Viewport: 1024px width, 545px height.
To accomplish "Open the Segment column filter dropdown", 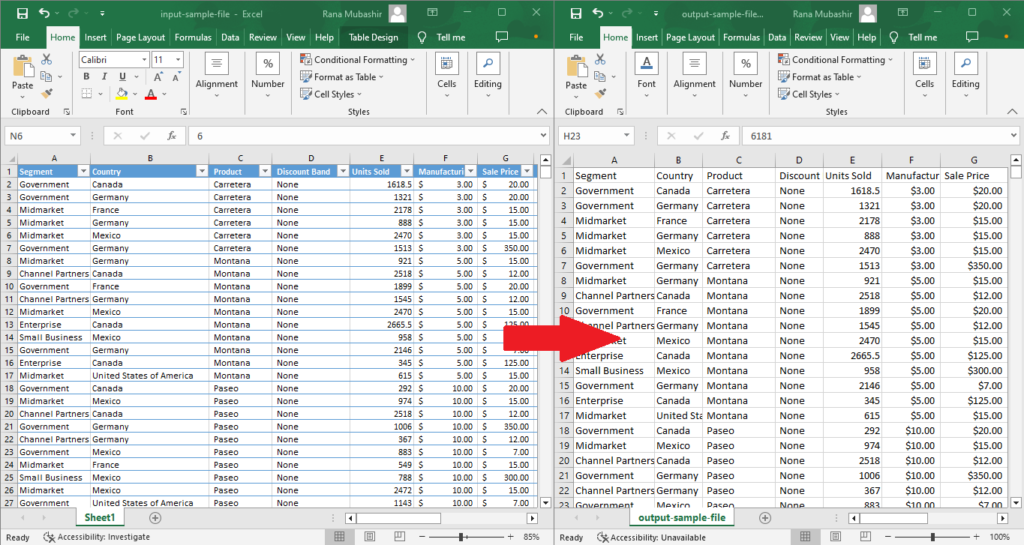I will 82,171.
